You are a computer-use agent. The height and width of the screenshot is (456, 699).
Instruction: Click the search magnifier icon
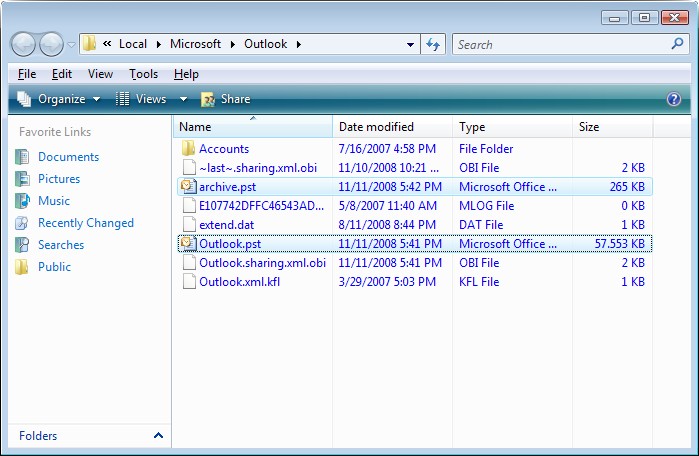pos(677,44)
